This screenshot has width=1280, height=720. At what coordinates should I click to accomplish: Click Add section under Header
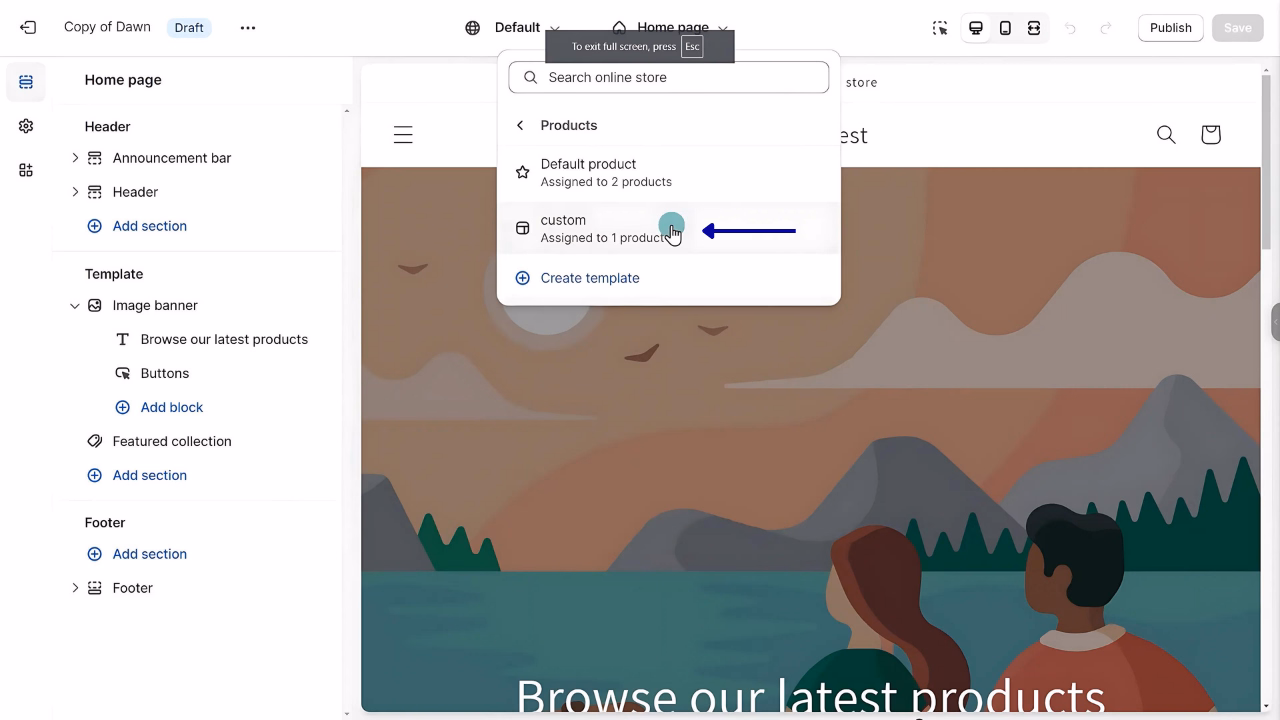[x=137, y=226]
